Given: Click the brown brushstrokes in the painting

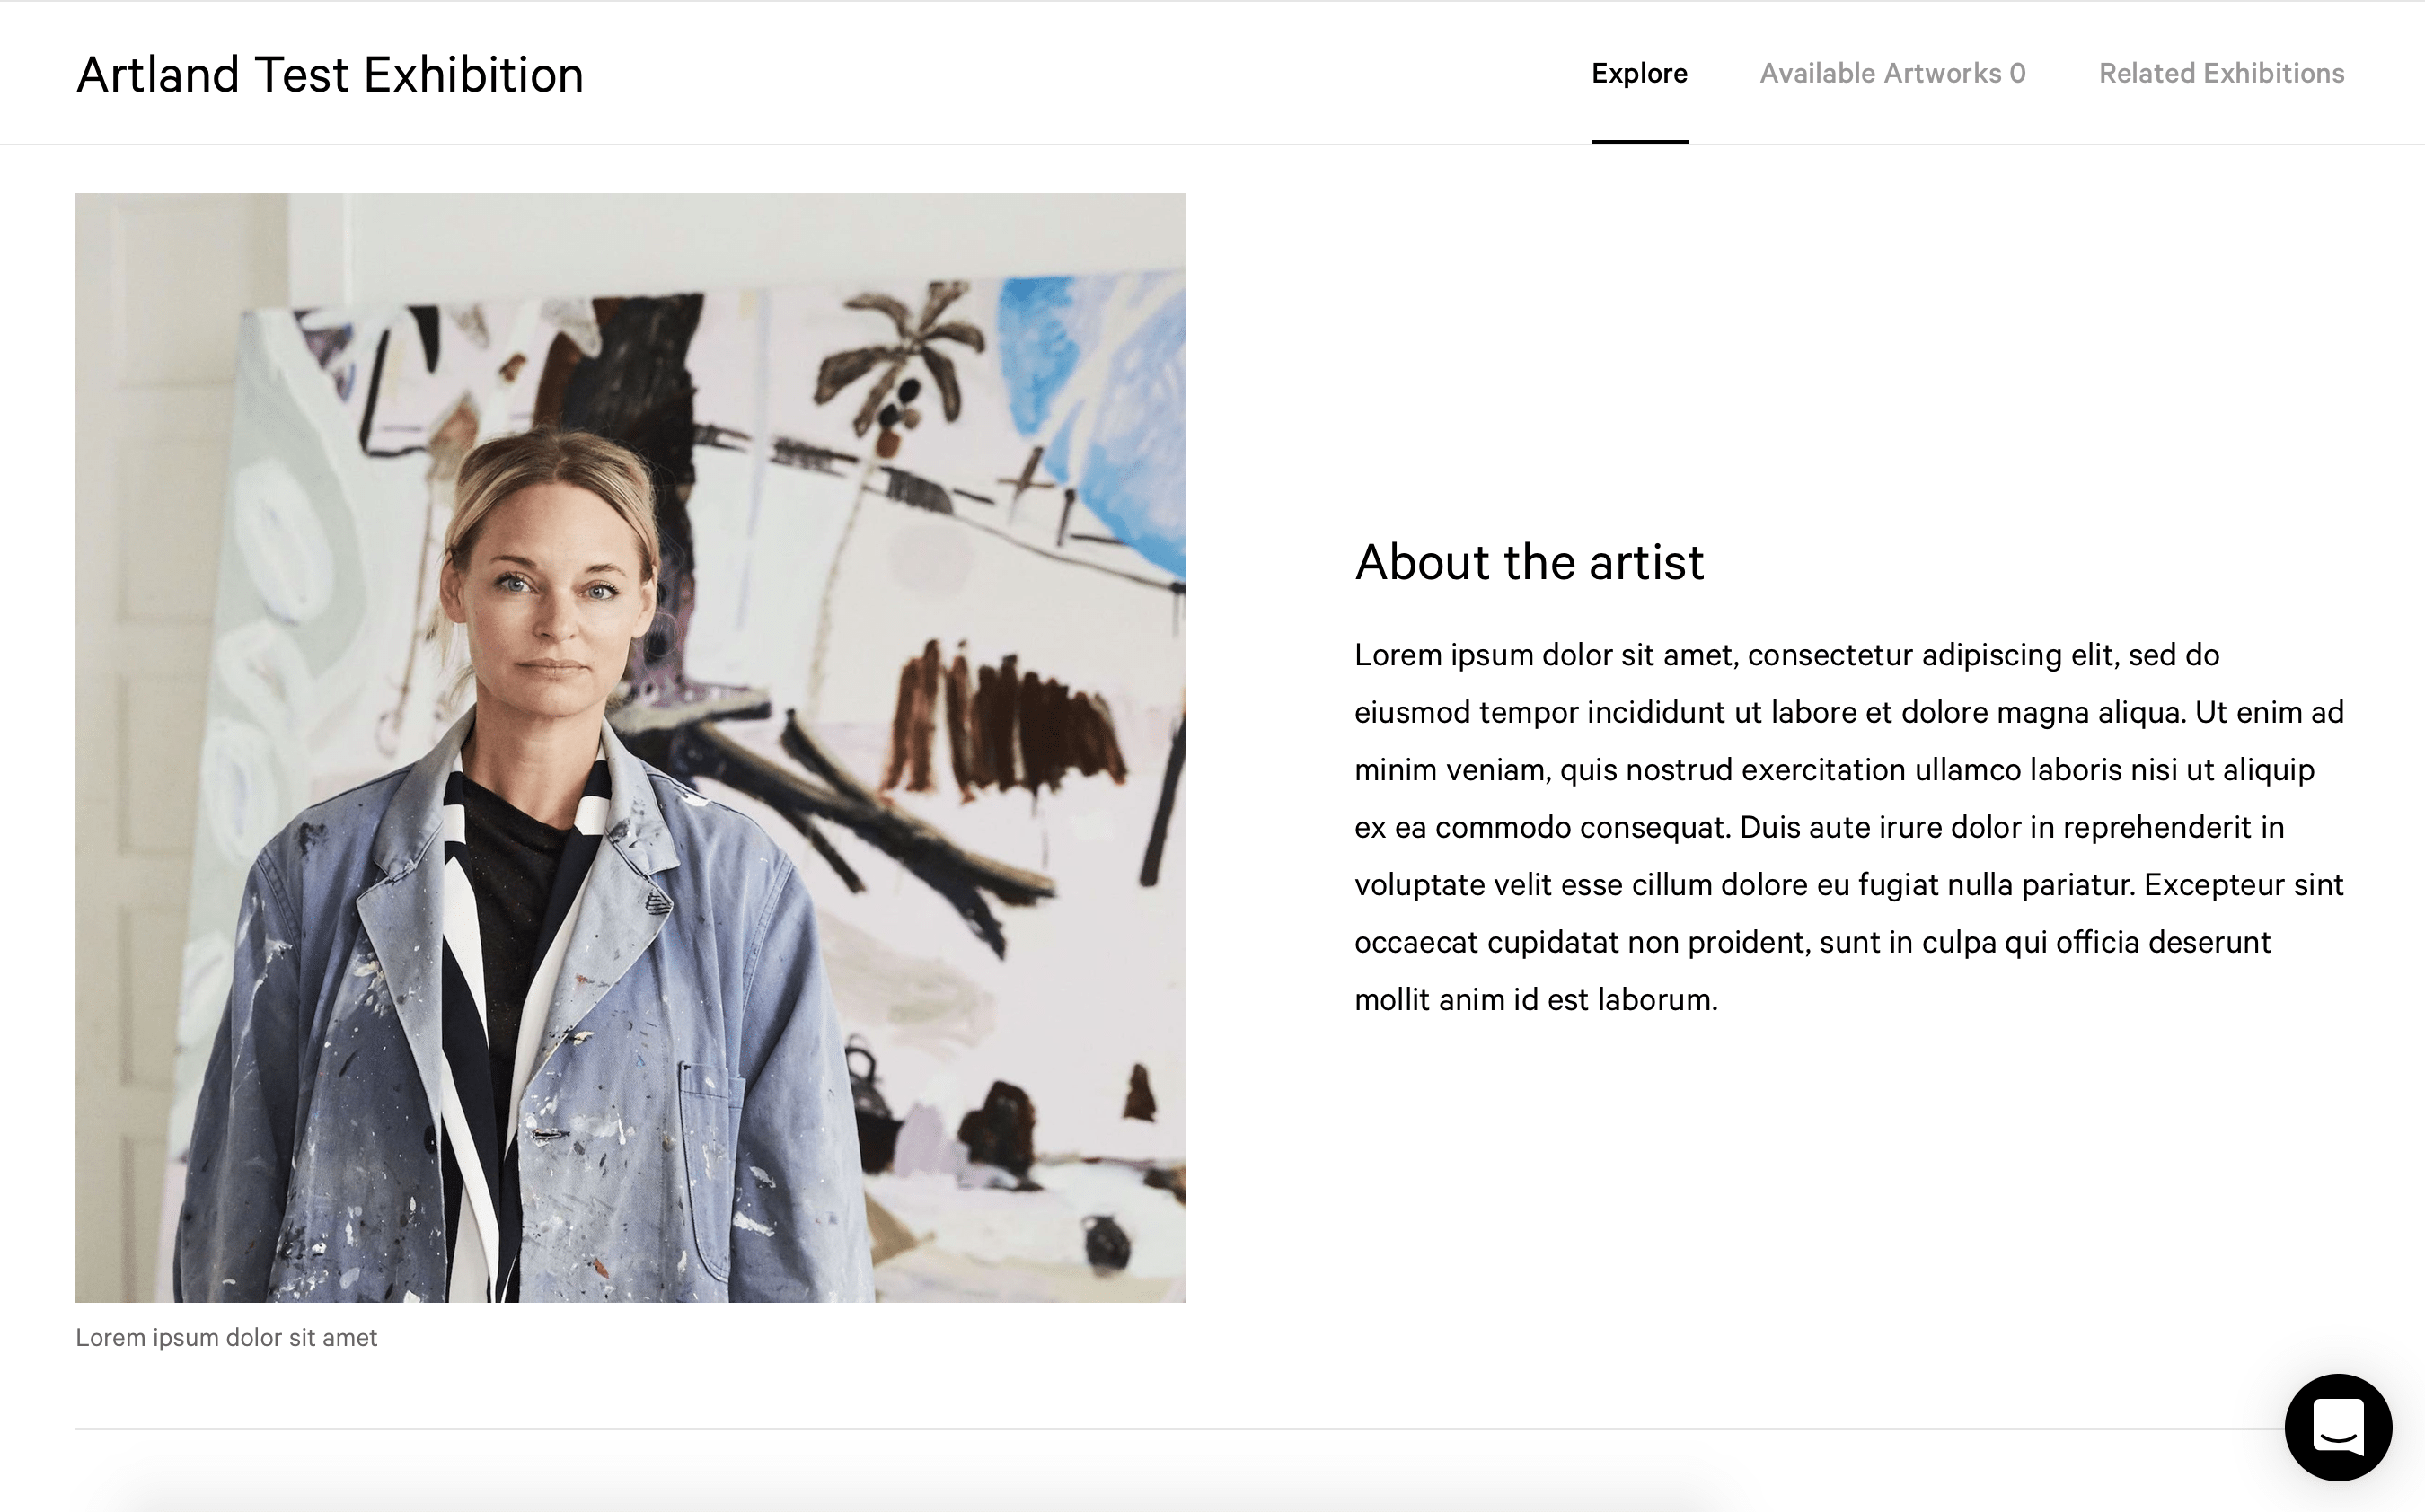Looking at the screenshot, I should click(x=1000, y=720).
